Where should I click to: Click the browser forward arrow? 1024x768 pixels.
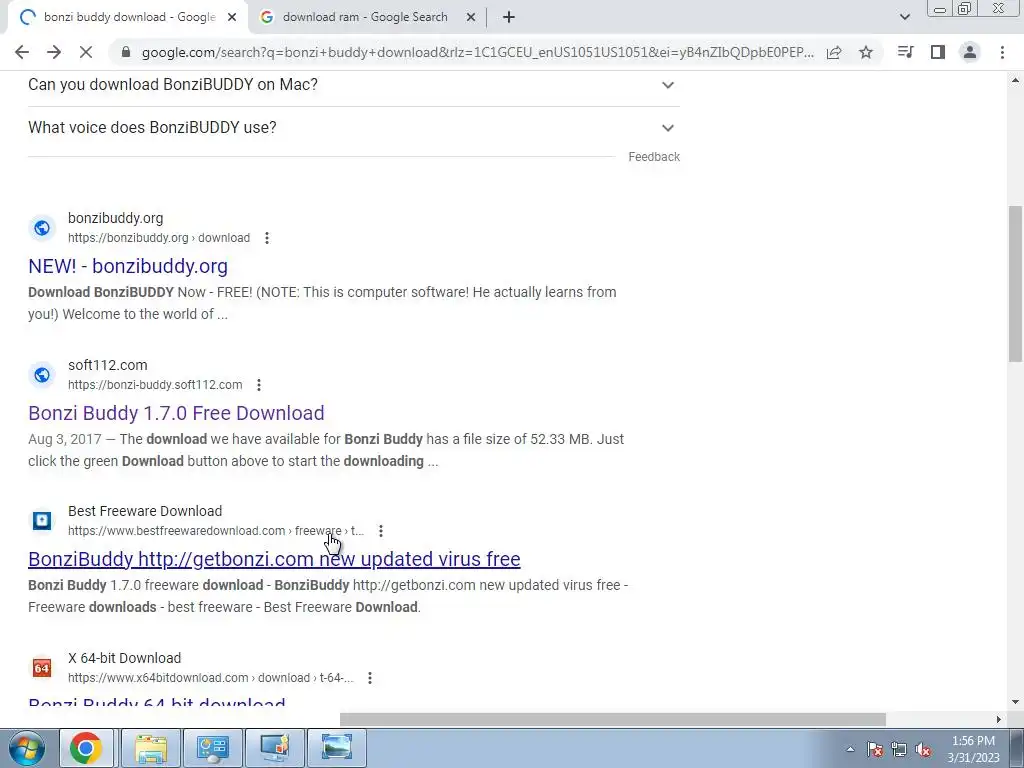tap(54, 52)
